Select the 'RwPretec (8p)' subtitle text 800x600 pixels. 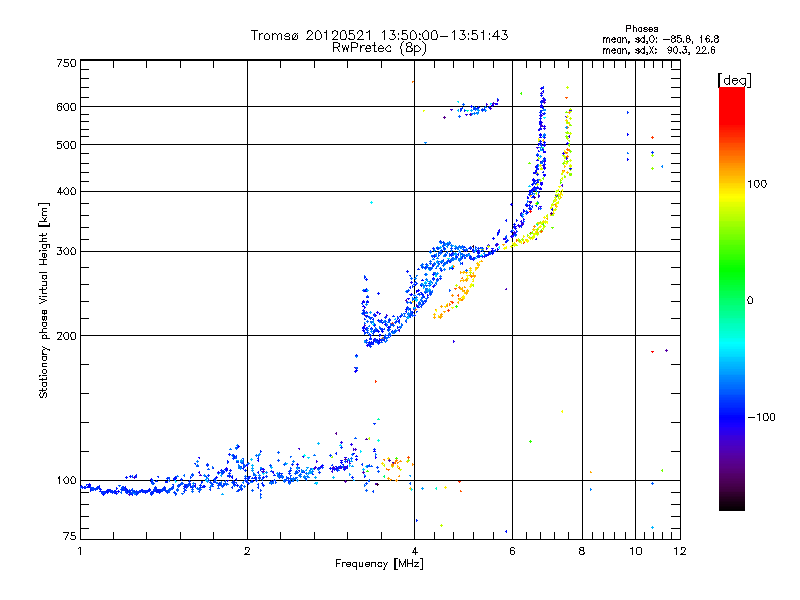coord(379,48)
